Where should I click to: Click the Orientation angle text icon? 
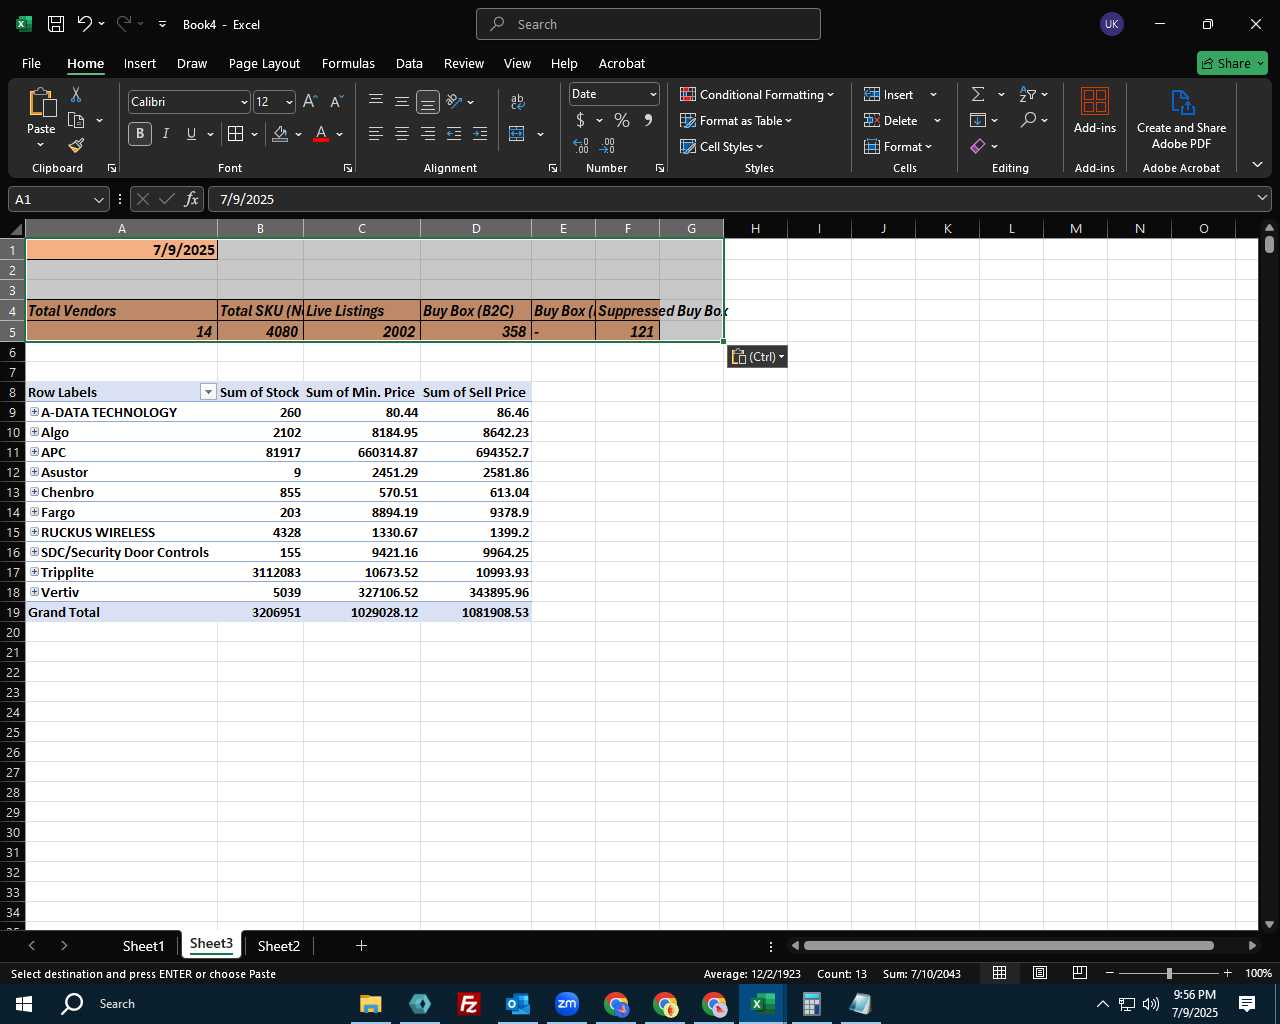455,102
